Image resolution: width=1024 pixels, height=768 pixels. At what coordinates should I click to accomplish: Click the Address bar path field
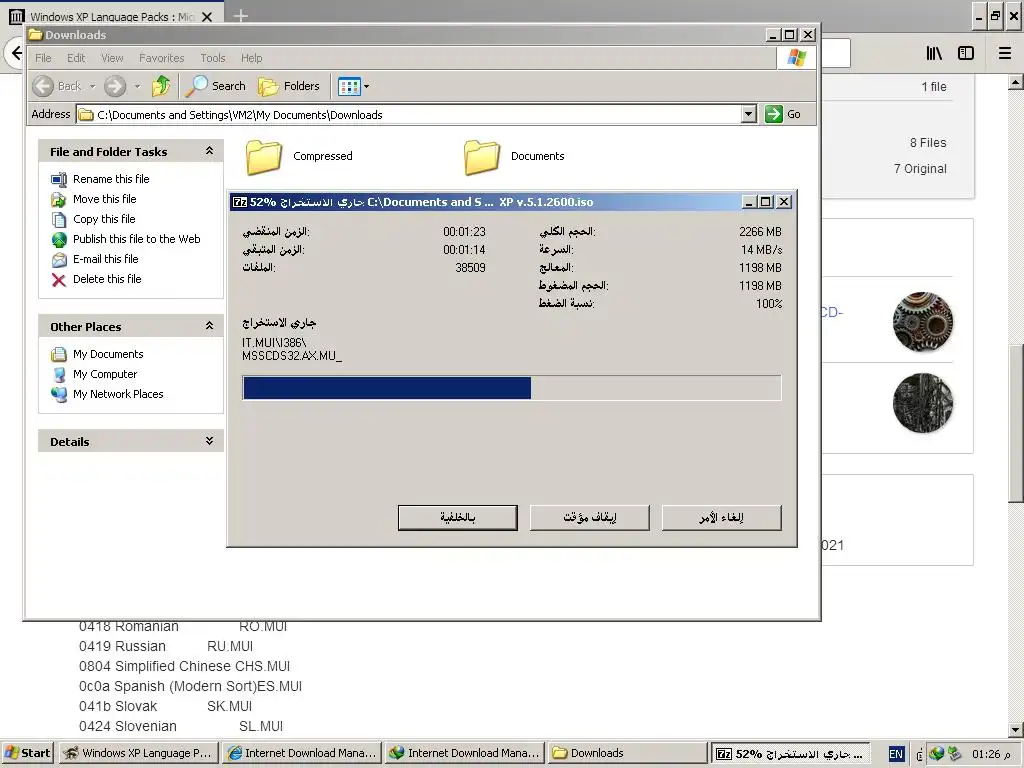409,114
